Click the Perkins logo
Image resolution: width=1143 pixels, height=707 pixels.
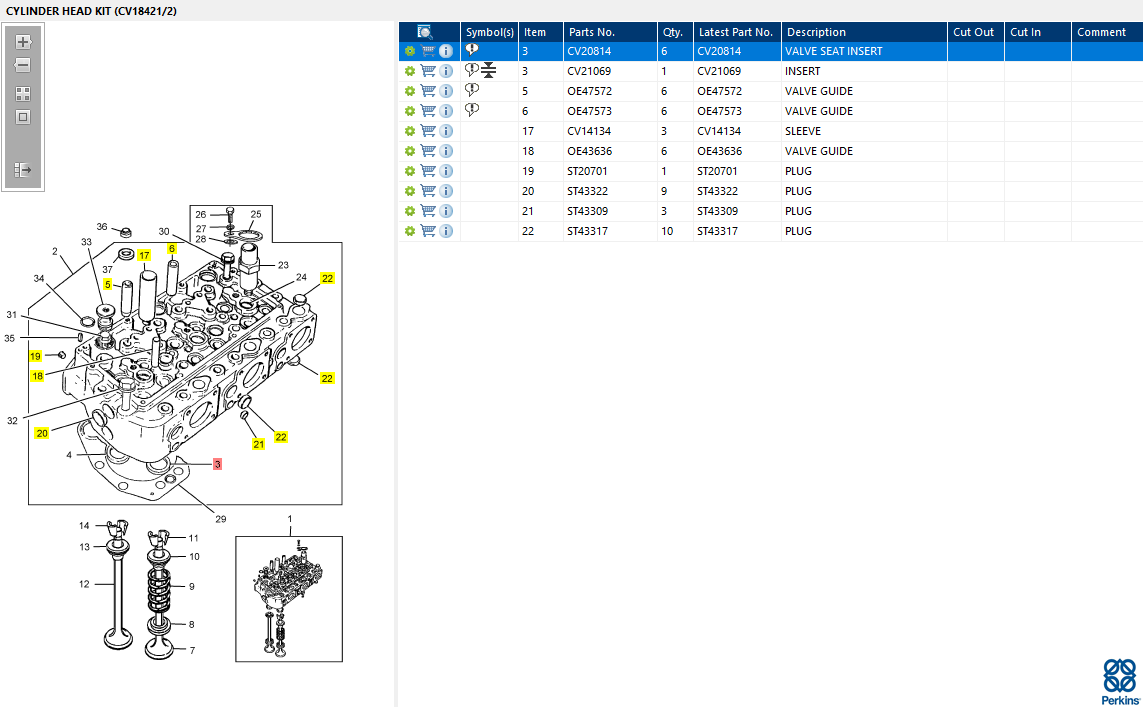[x=1120, y=682]
